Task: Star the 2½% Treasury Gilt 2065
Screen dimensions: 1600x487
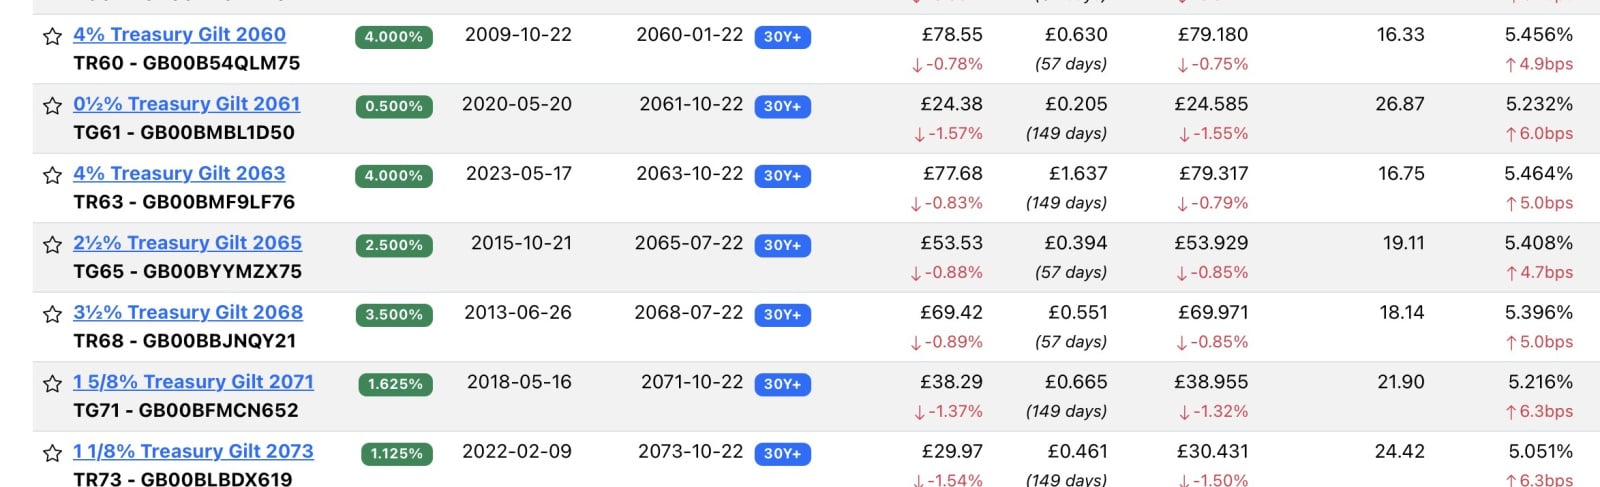Action: coord(52,245)
